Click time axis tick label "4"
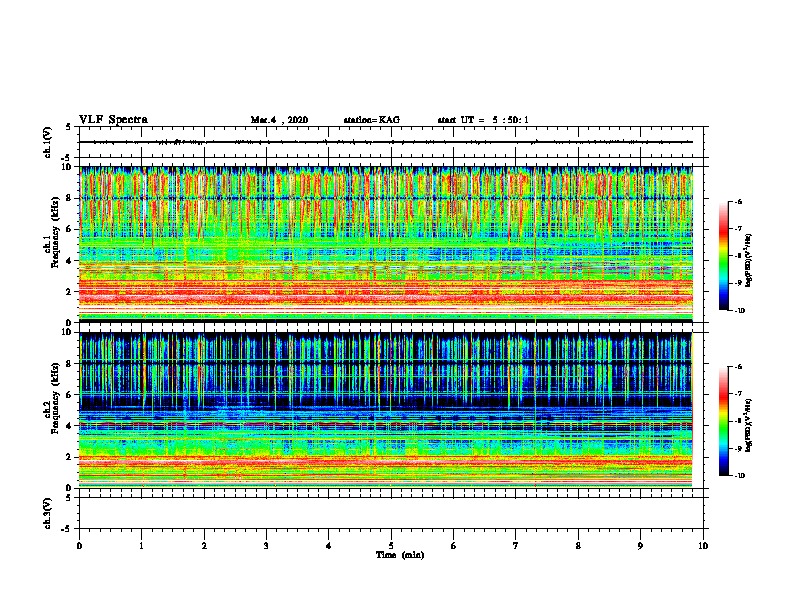Viewport: 792px width, 612px height. (329, 546)
